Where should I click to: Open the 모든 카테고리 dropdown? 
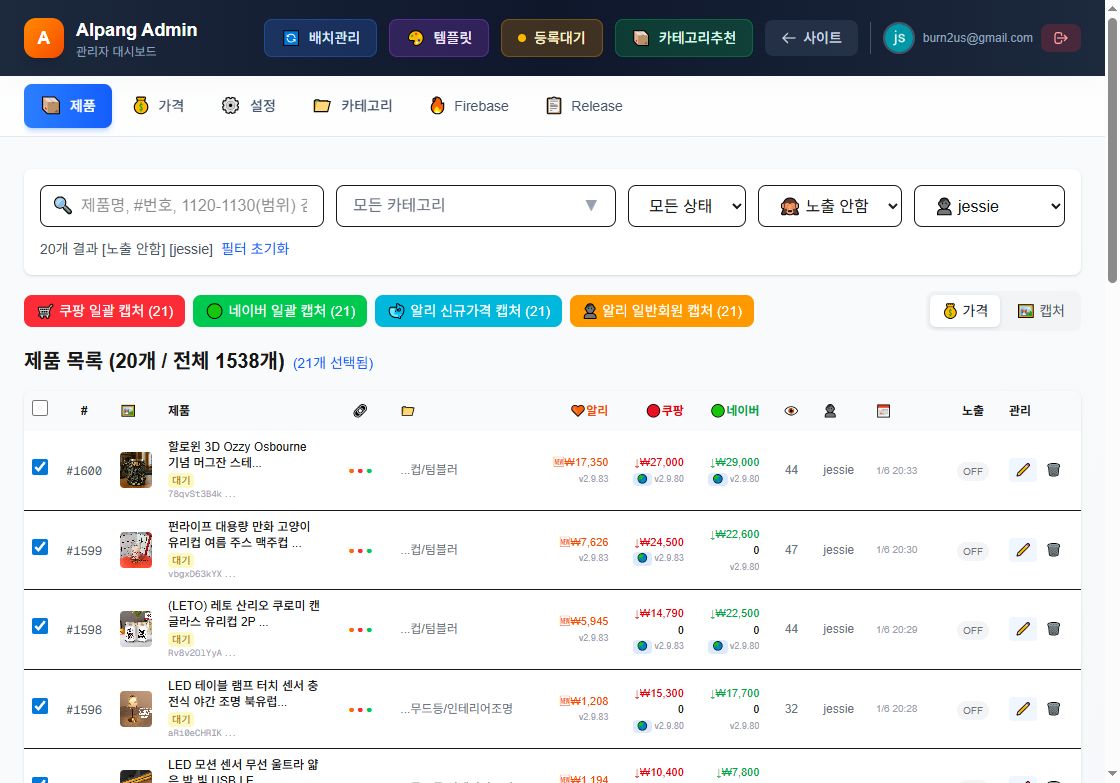475,206
